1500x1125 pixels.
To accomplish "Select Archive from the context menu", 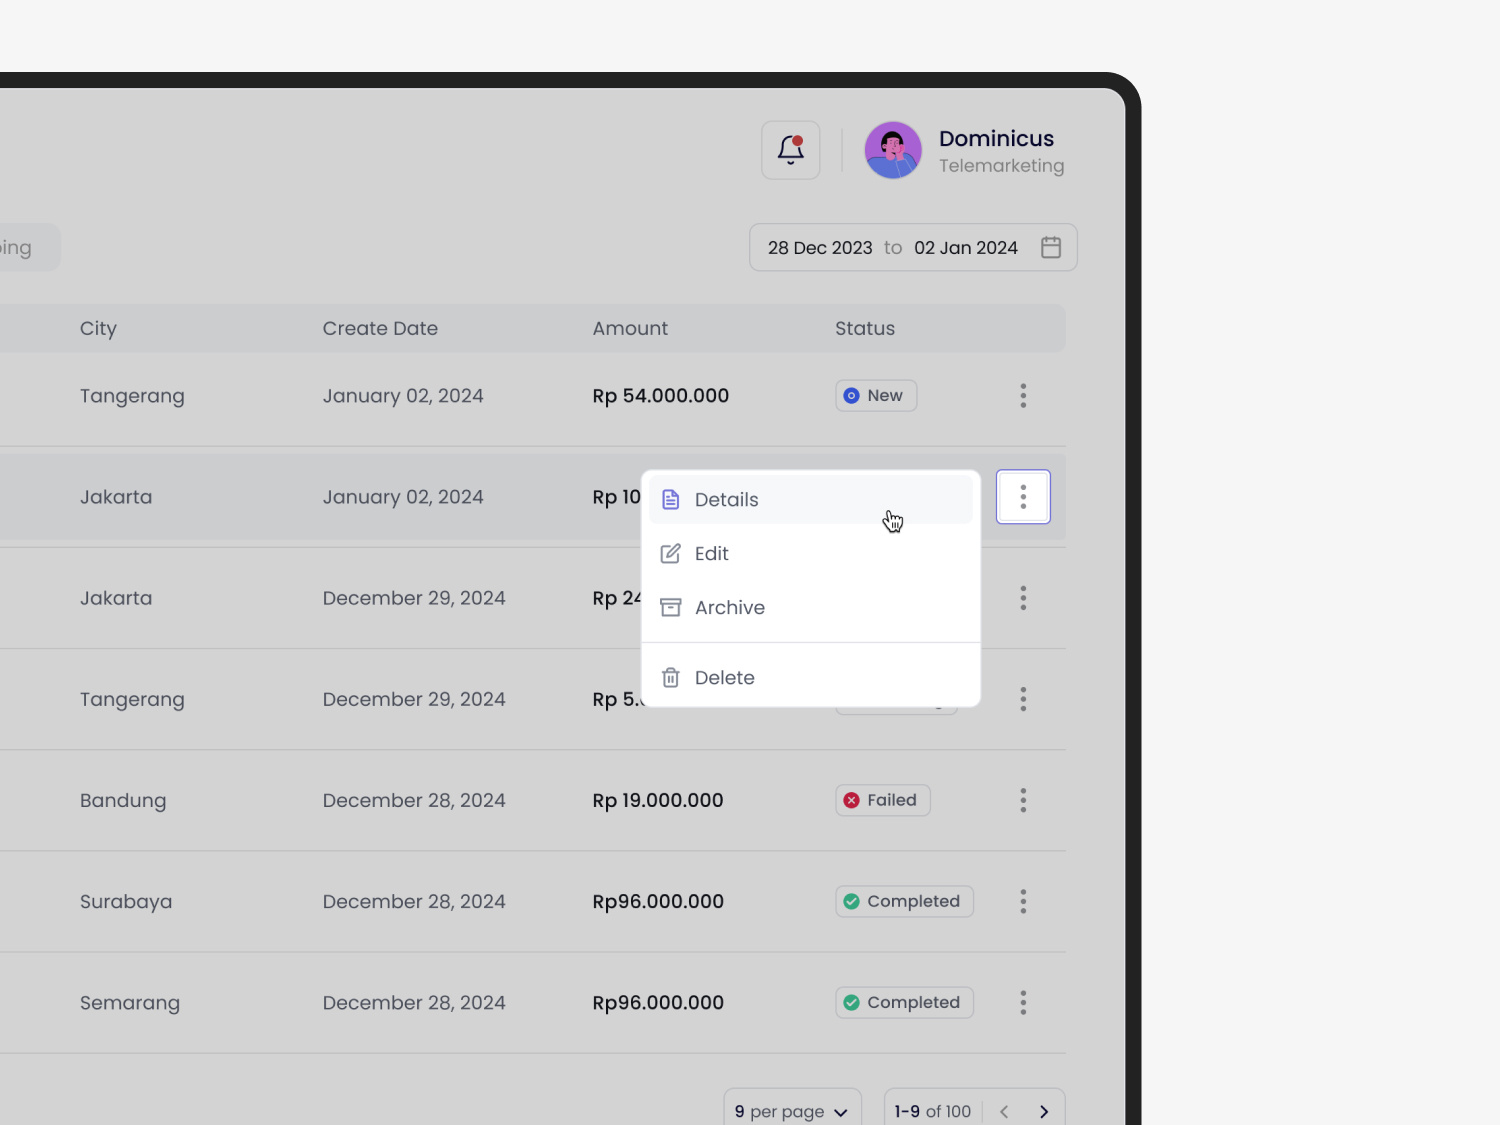I will [730, 607].
